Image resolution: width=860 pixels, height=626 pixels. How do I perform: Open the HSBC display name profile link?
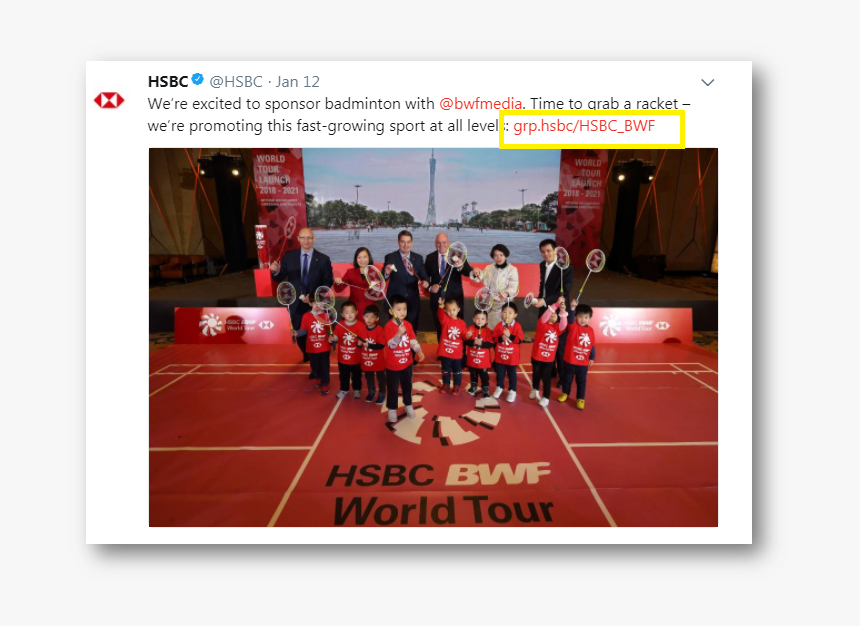coord(168,82)
